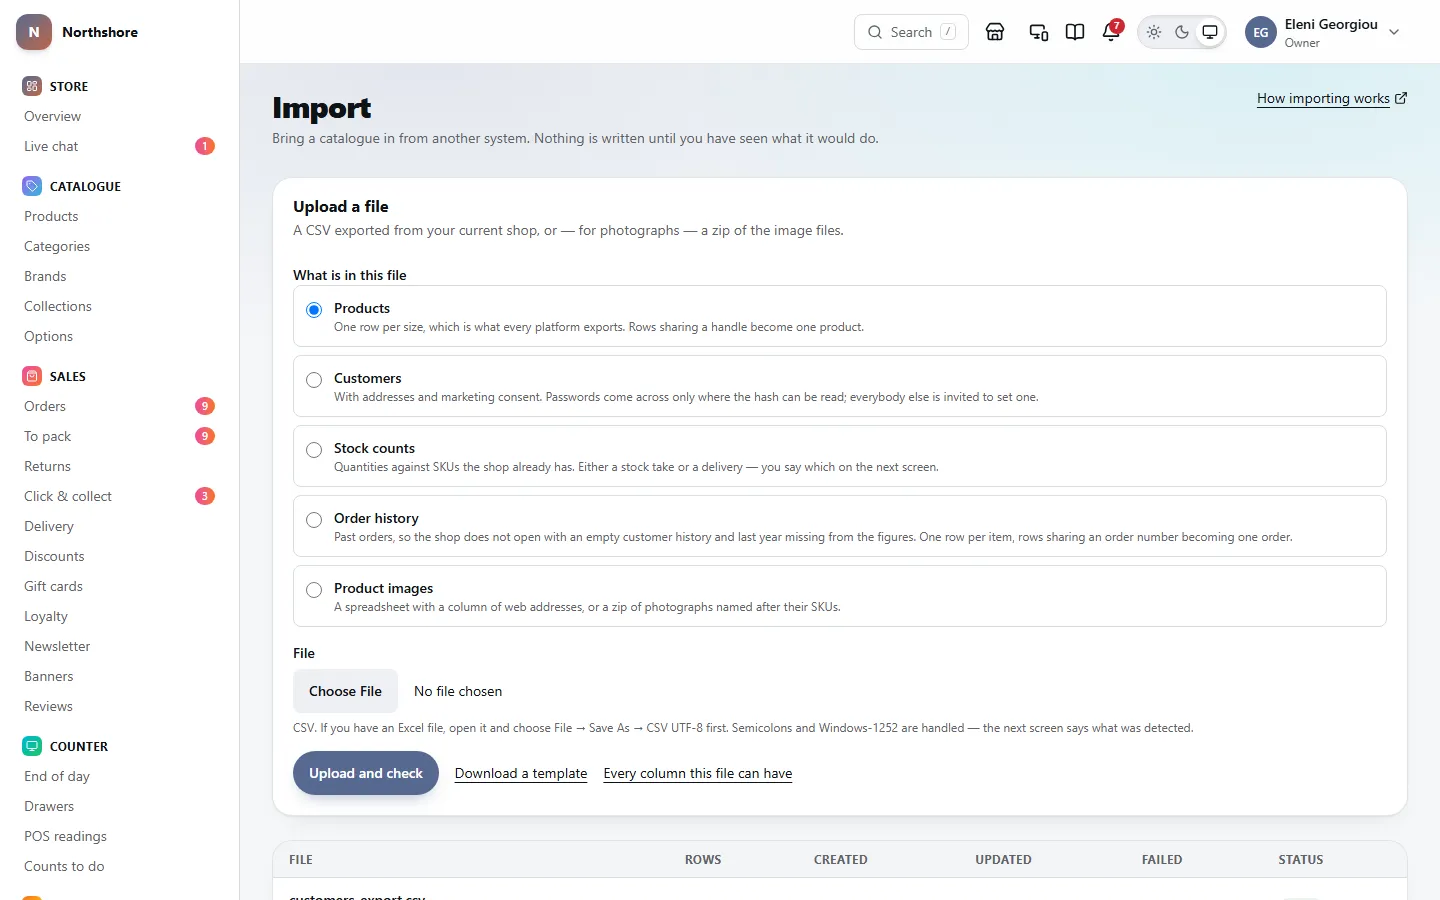Click the Northshore logo icon
Image resolution: width=1440 pixels, height=900 pixels.
pos(34,32)
